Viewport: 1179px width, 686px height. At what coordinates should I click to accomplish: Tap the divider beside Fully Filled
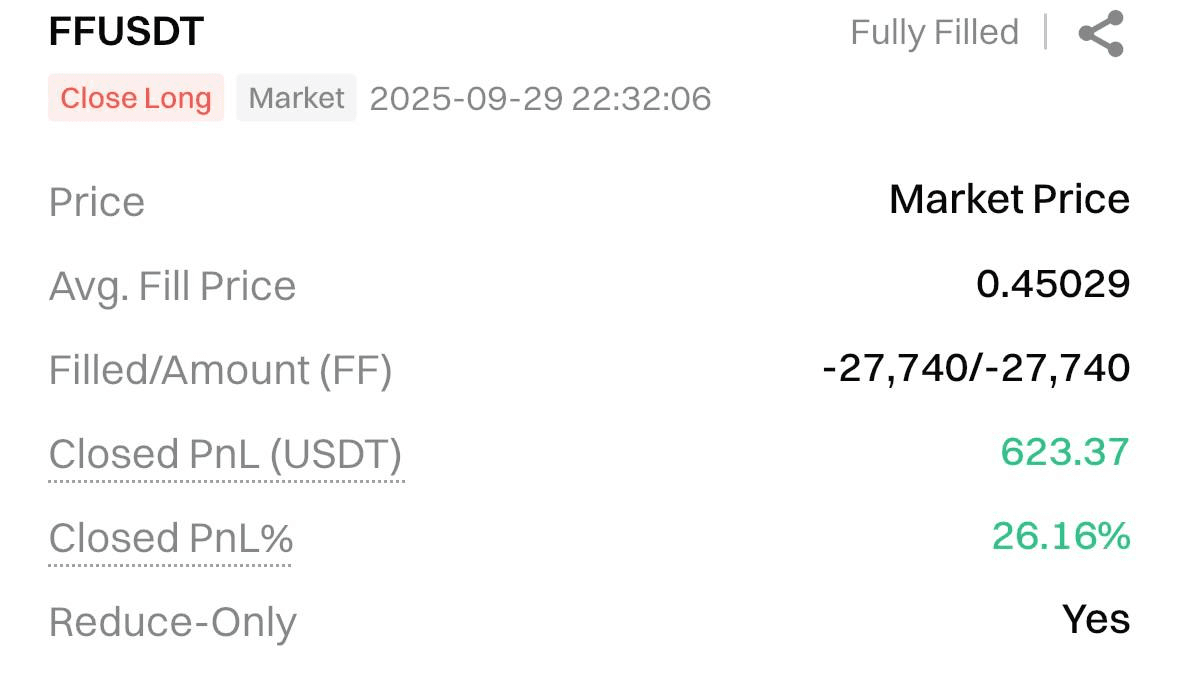(1046, 32)
